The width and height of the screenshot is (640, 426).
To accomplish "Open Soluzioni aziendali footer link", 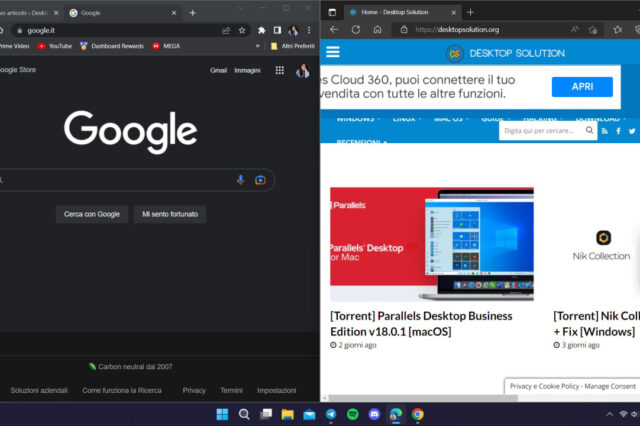I will point(39,390).
